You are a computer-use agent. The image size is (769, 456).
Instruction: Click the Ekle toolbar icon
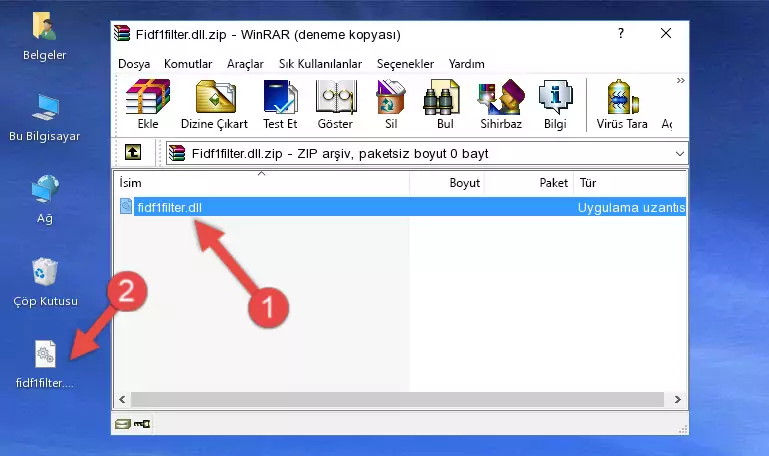[x=148, y=97]
